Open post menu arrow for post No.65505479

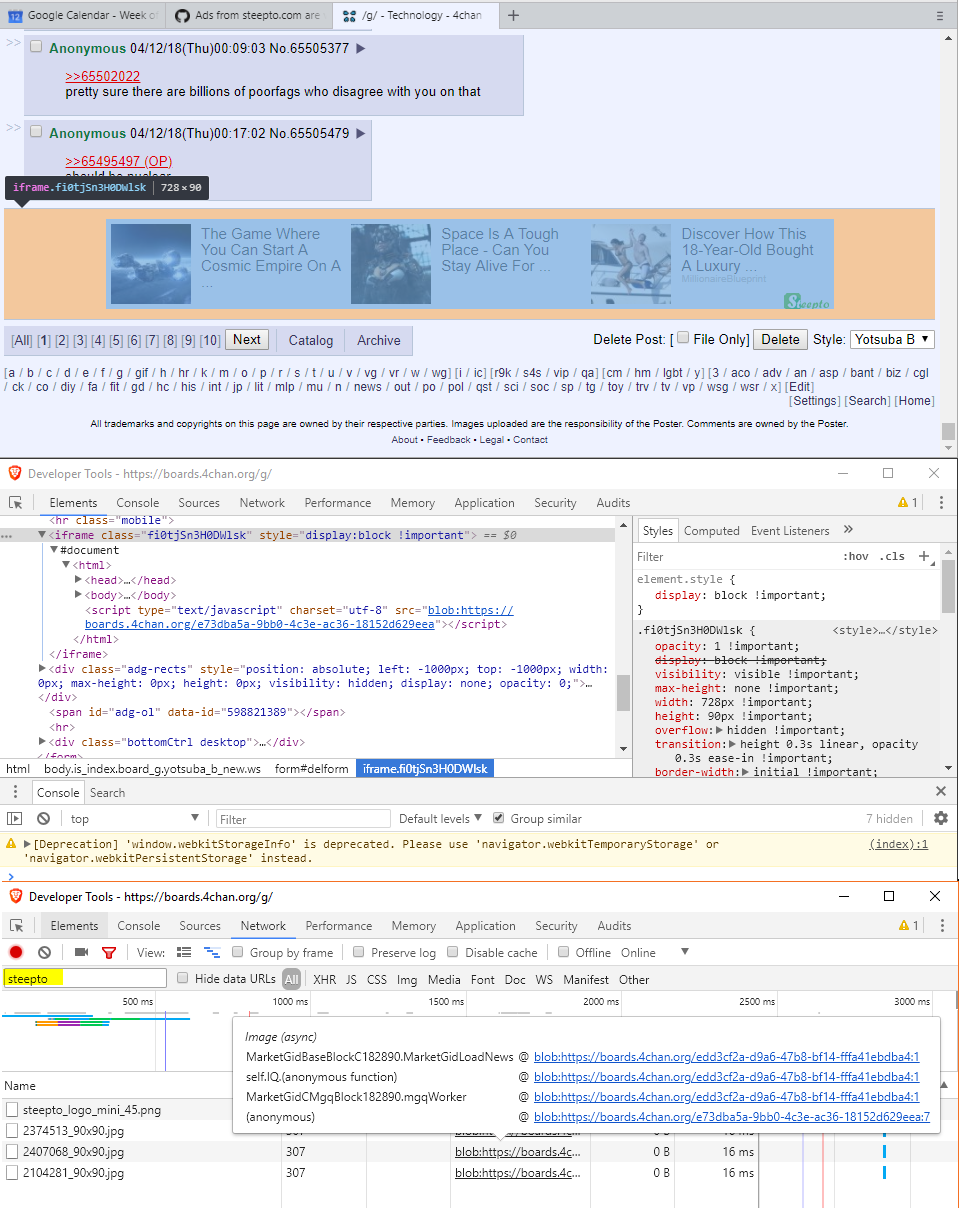(361, 133)
